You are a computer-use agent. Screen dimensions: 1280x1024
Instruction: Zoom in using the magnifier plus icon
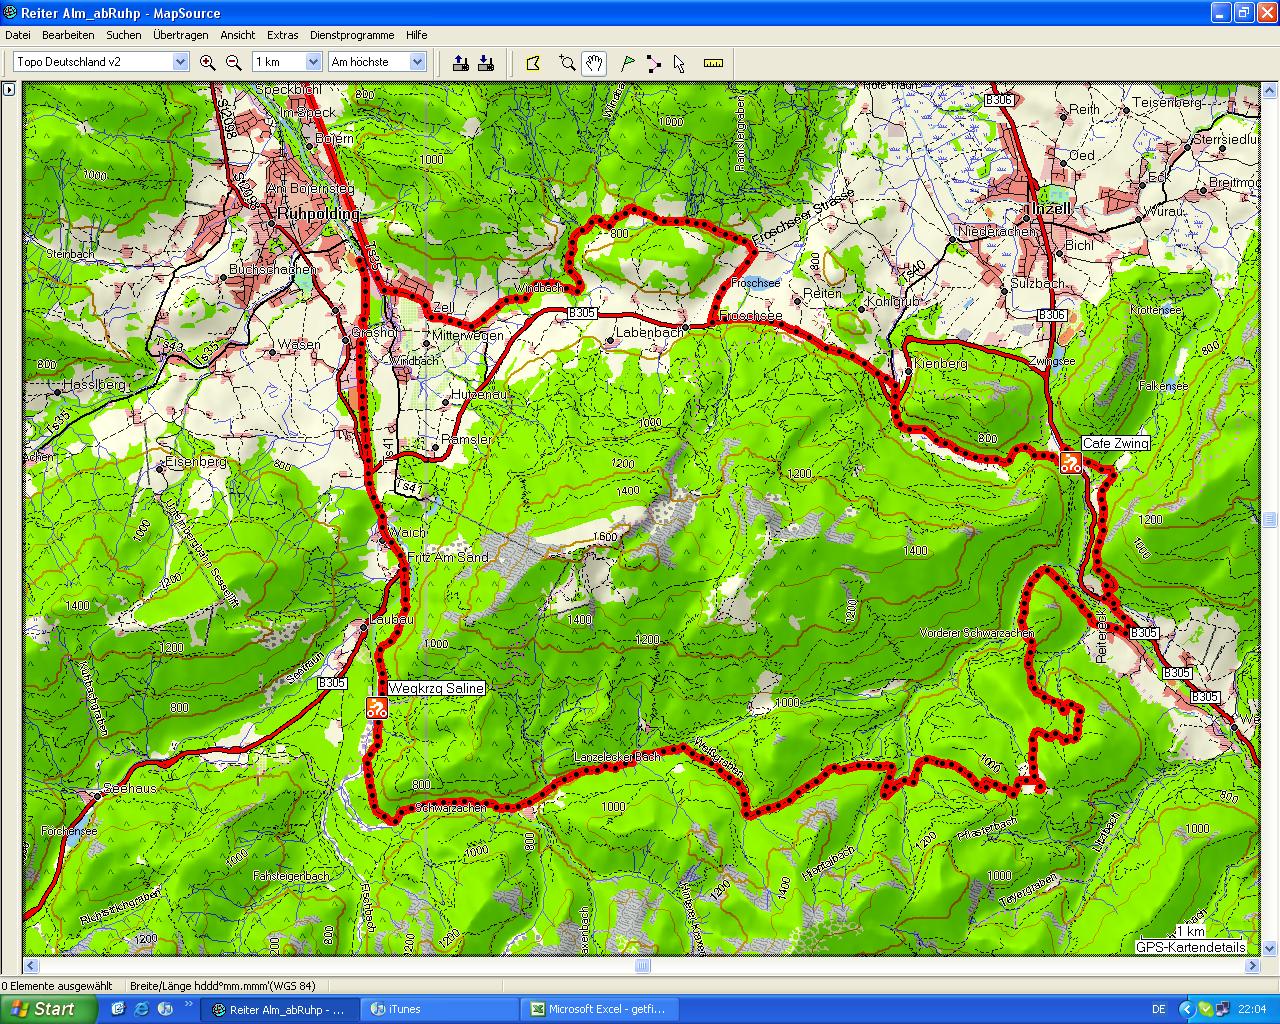pos(208,62)
